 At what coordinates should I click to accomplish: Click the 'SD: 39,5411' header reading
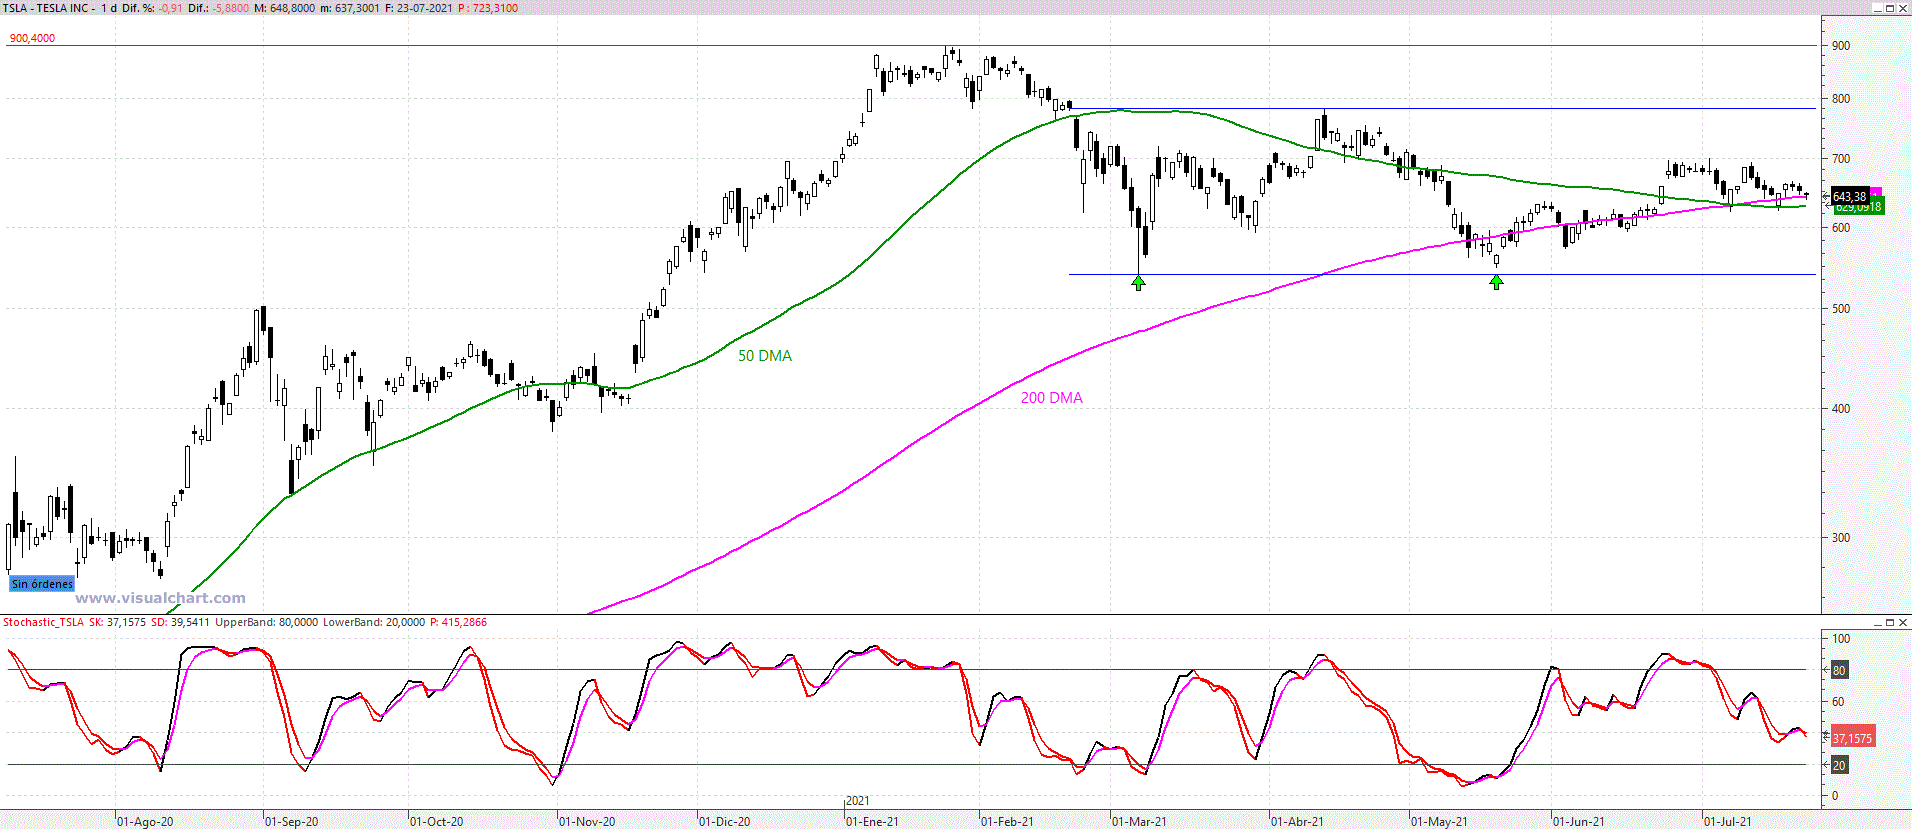coord(180,622)
